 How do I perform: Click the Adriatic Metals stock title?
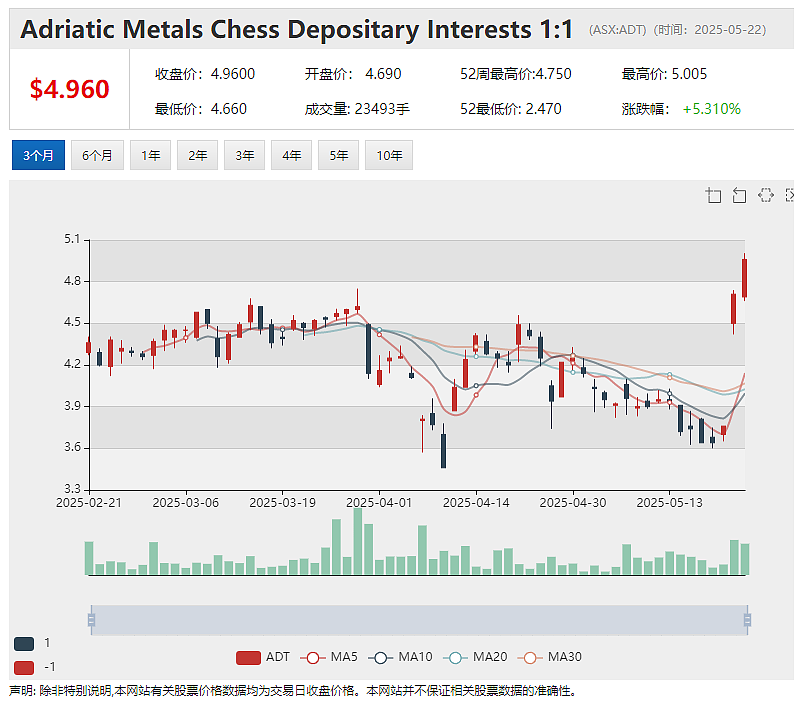[x=296, y=29]
